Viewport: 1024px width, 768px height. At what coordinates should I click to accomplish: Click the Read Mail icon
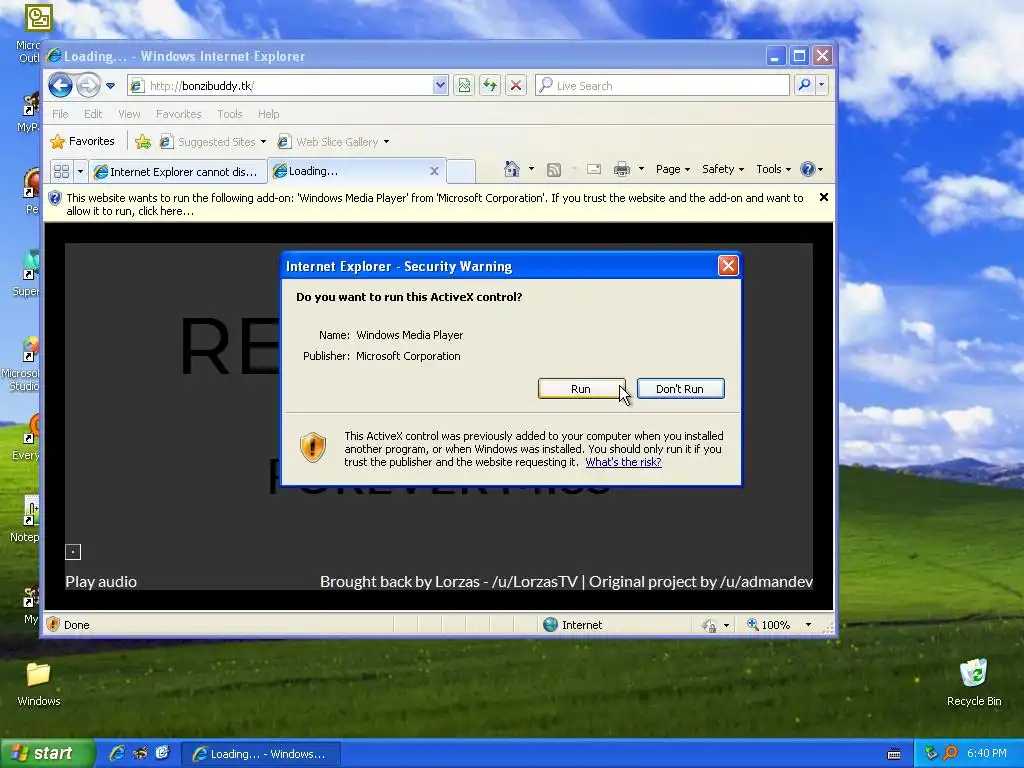click(x=594, y=169)
